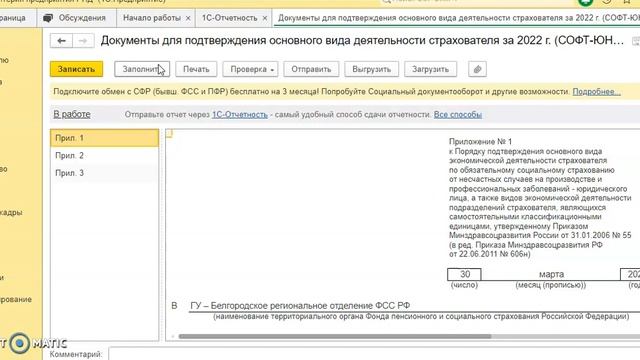
Task: Select Прил. 2 in the list
Action: (x=104, y=156)
